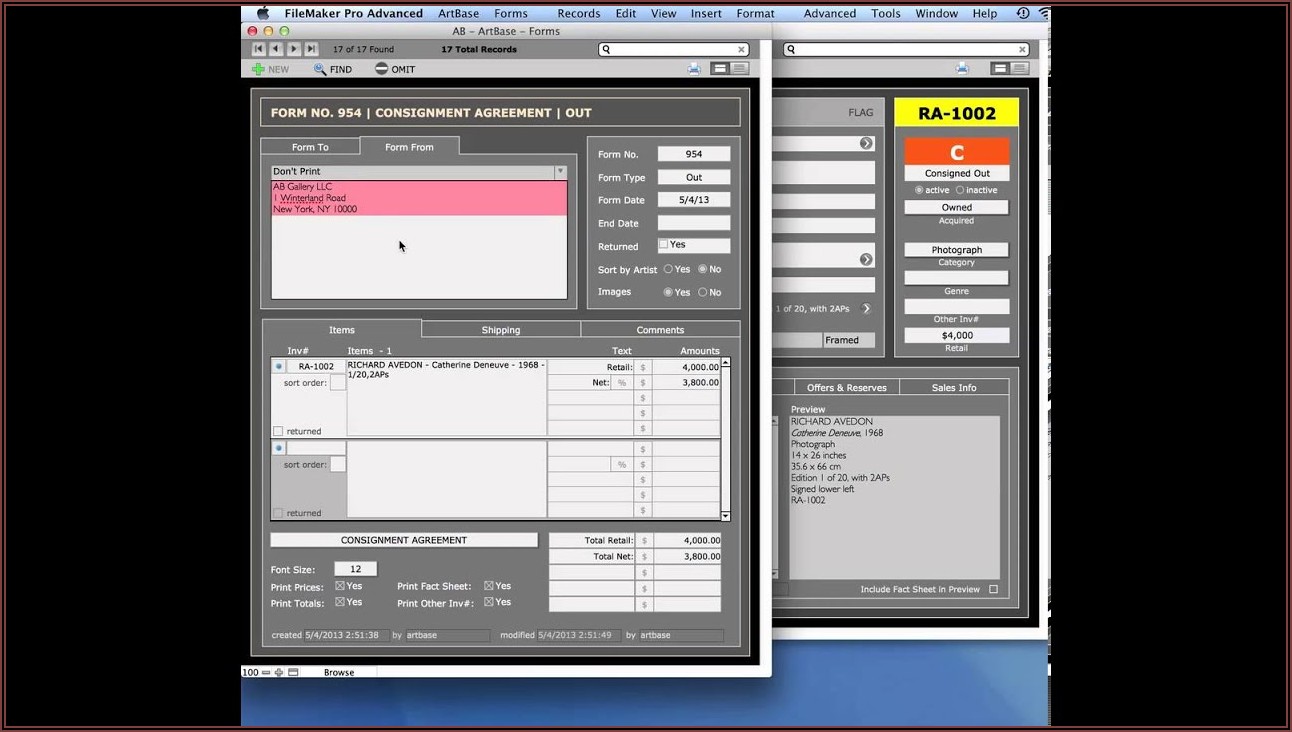
Task: Jump to the last record arrow
Action: tap(311, 49)
